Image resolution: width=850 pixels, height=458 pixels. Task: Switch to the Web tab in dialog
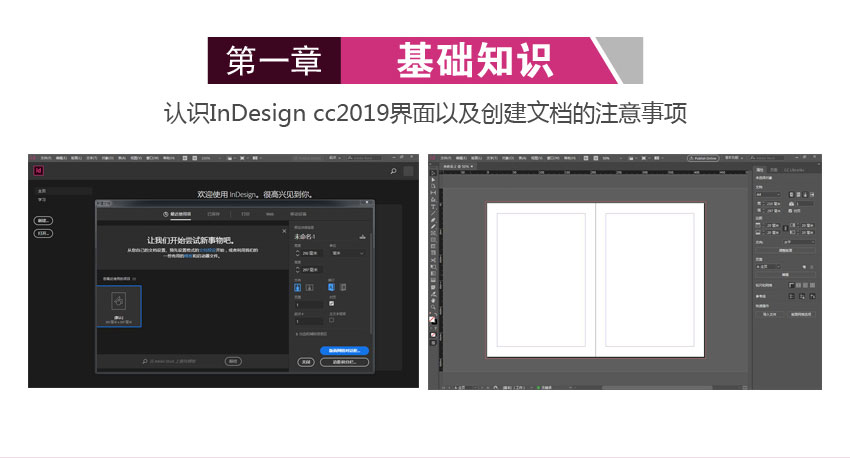(269, 214)
